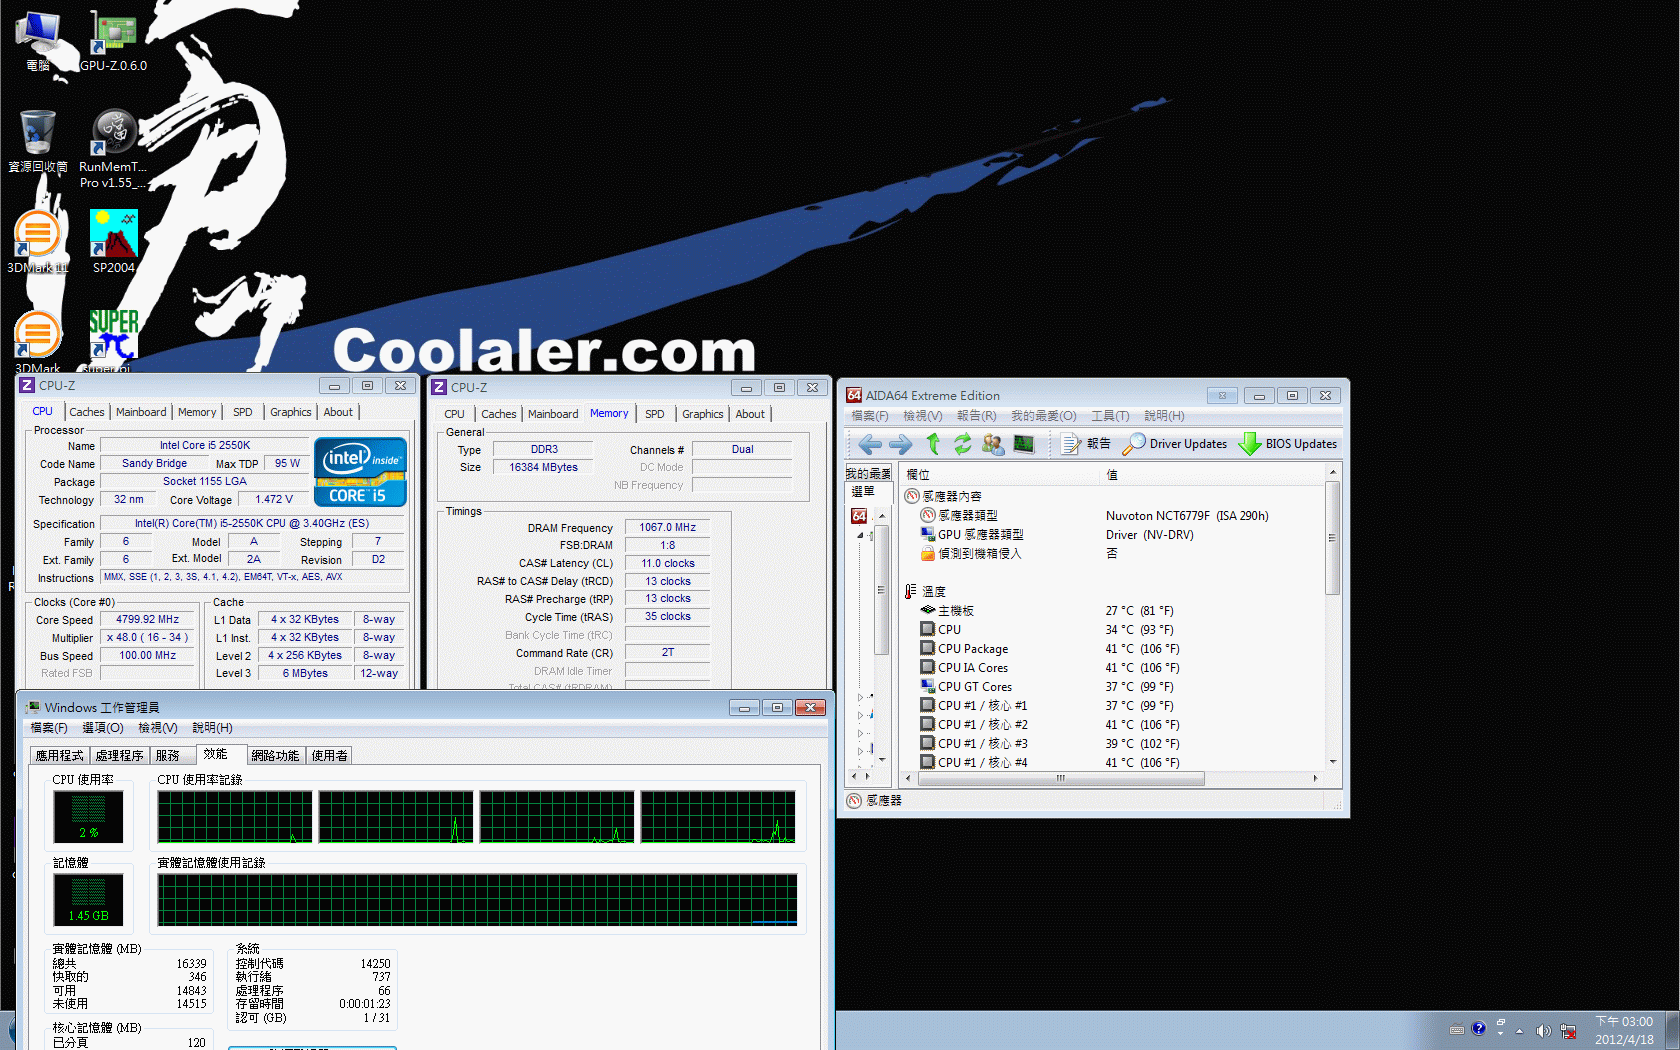Screen dimensions: 1680x1050
Task: Select the 我的最愛 tab in AIDA64 sidebar
Action: (868, 474)
